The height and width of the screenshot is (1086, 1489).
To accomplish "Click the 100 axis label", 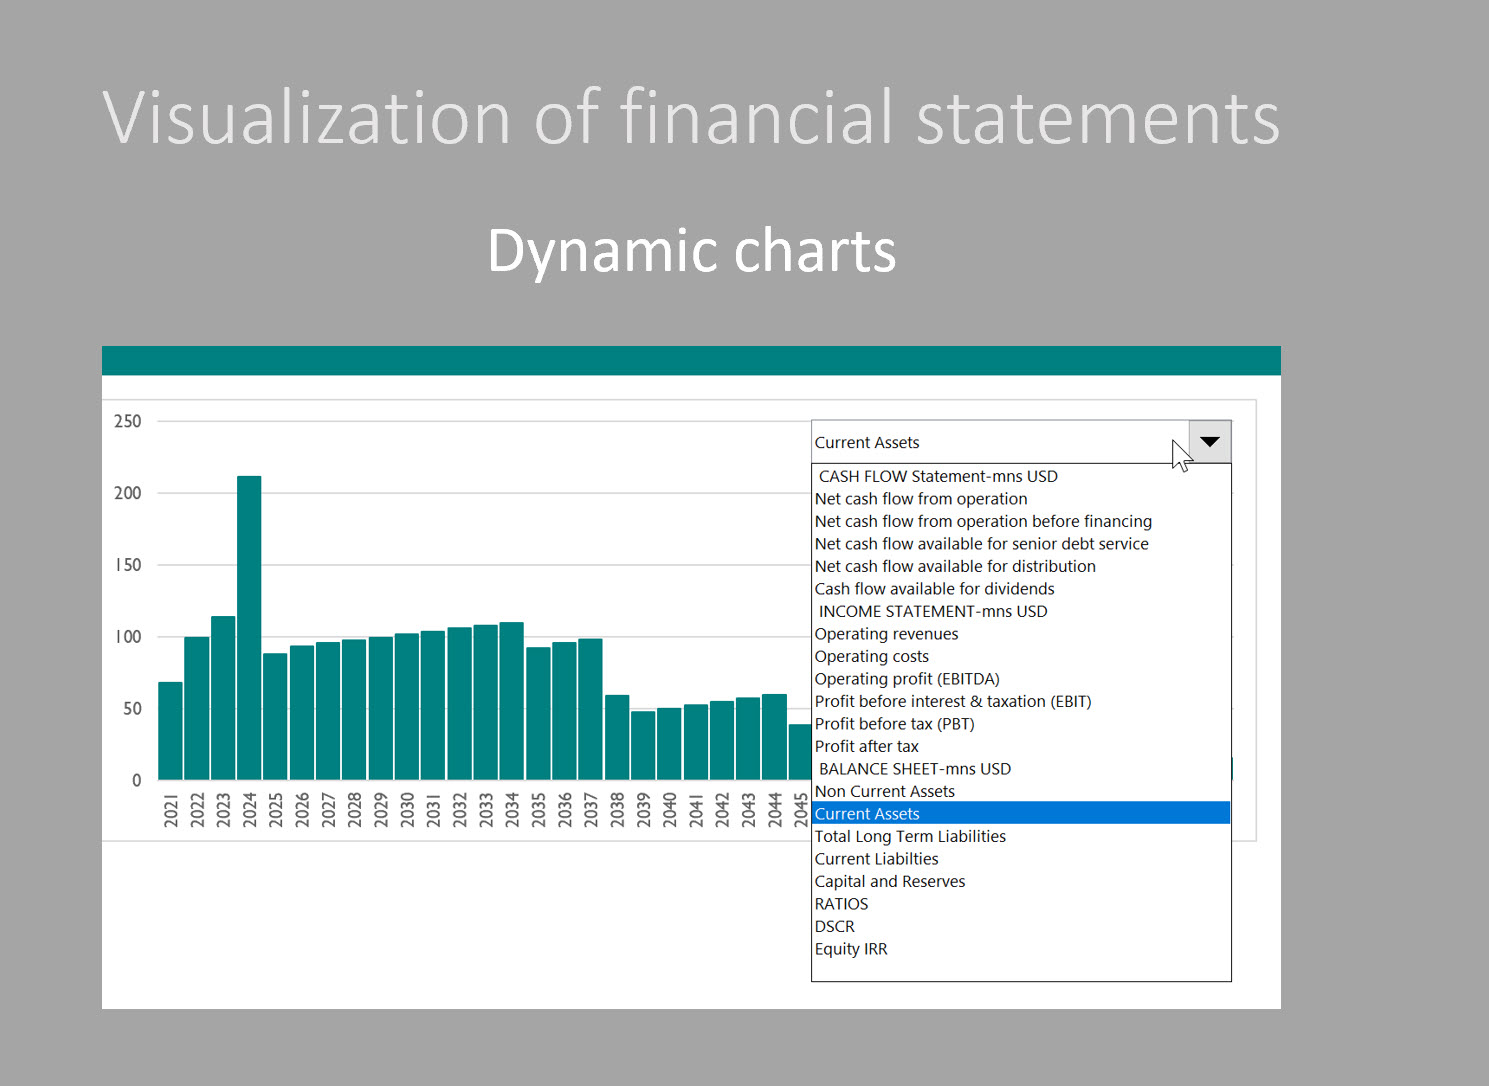I will (128, 637).
